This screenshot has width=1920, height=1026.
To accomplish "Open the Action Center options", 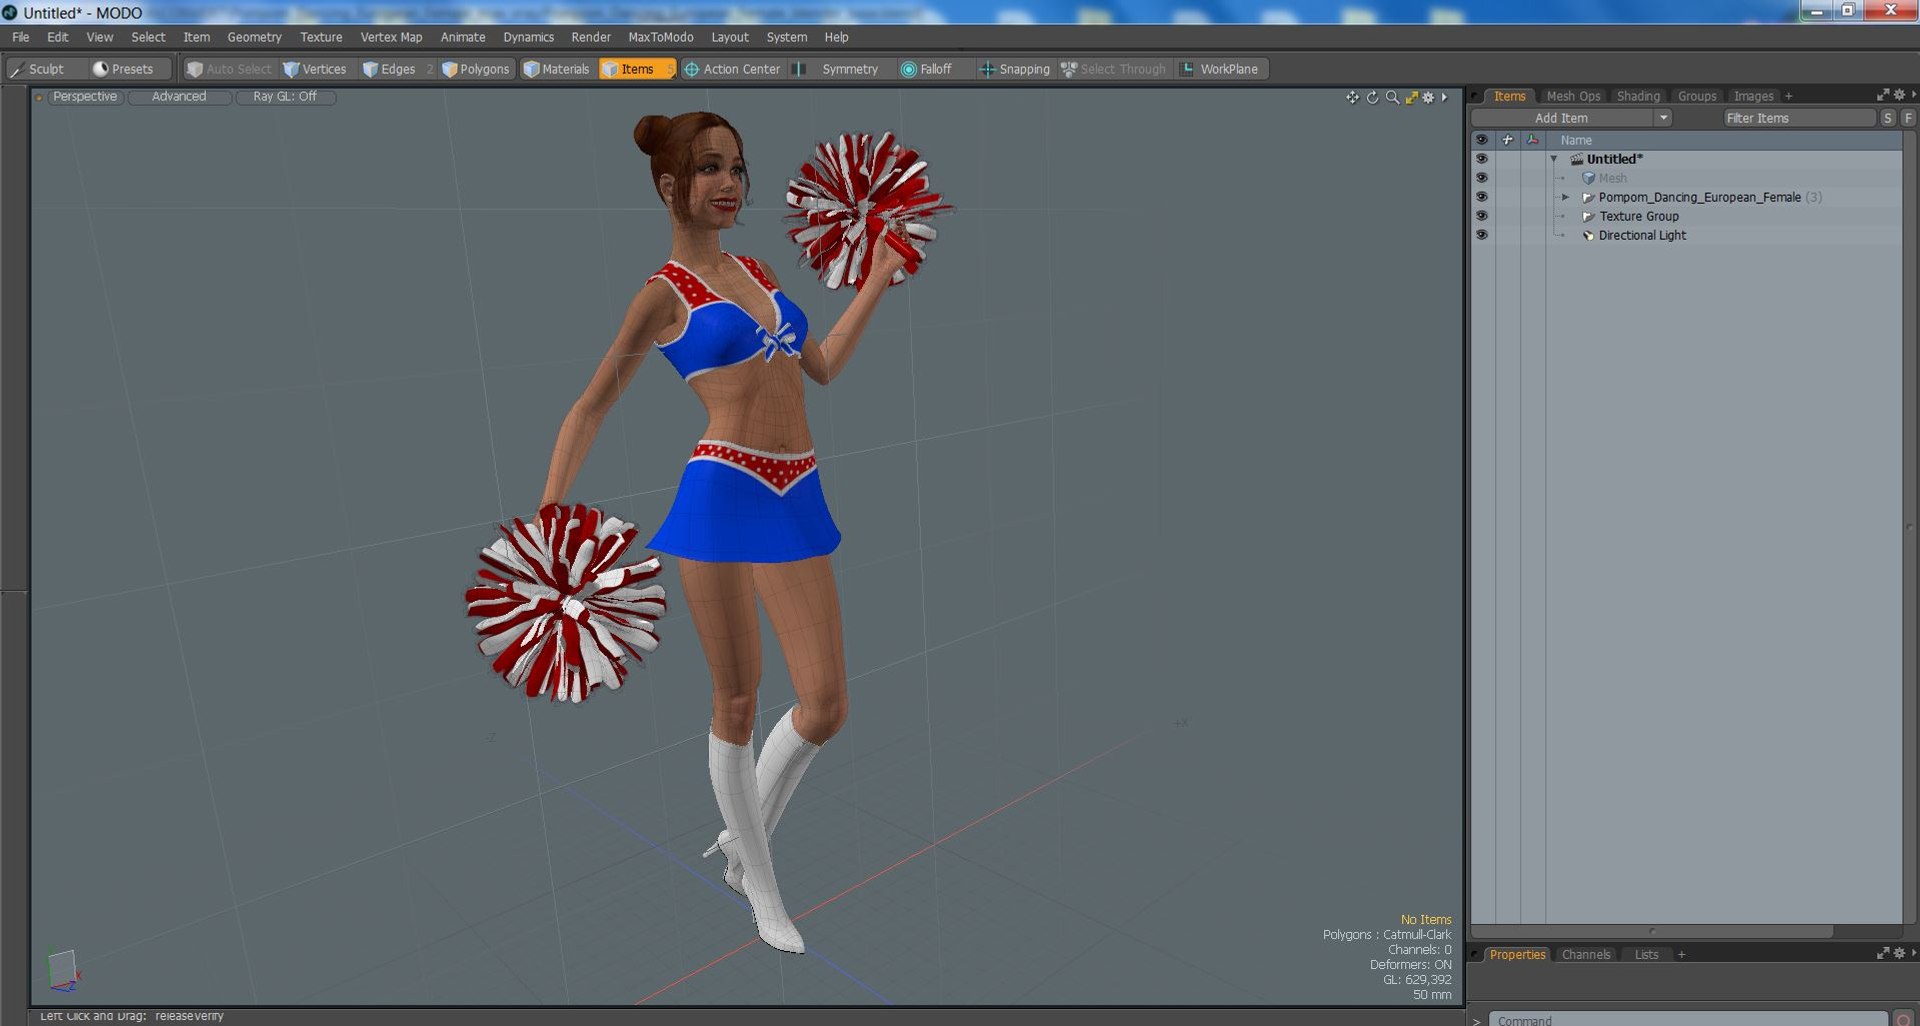I will 732,69.
